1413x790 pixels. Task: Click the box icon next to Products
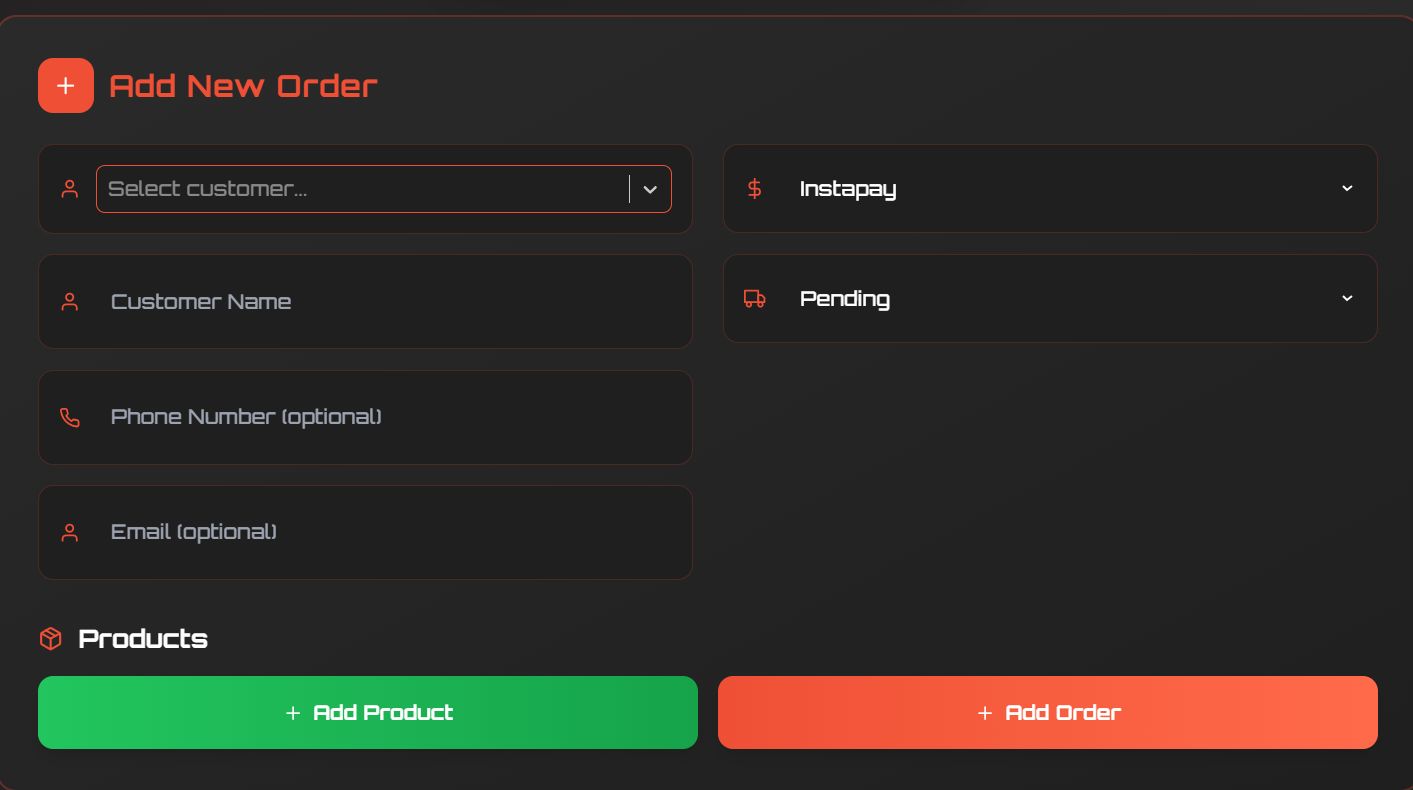tap(50, 639)
